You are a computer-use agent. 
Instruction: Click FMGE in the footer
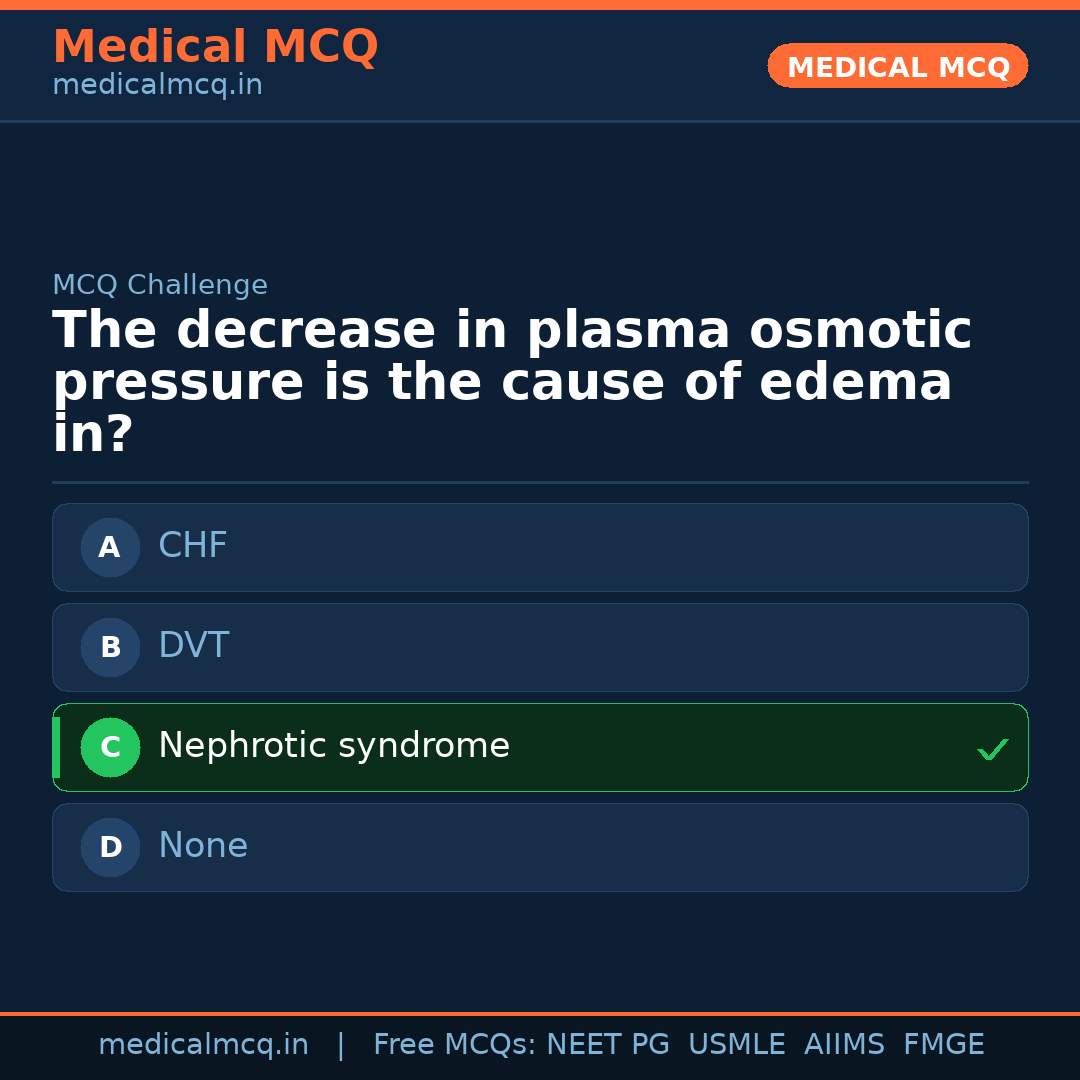[x=943, y=1045]
